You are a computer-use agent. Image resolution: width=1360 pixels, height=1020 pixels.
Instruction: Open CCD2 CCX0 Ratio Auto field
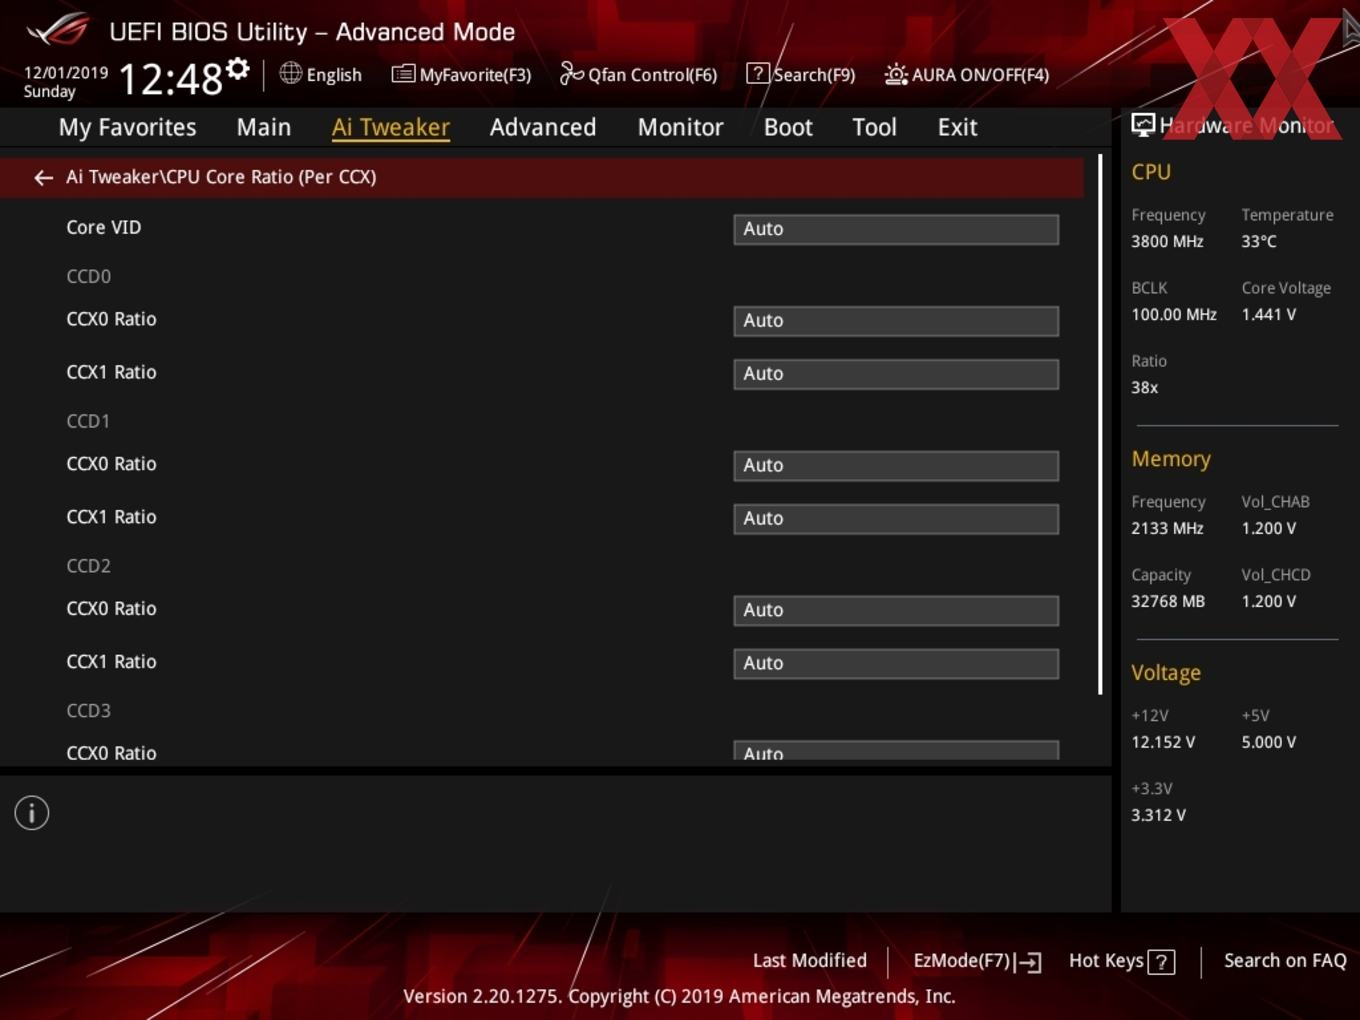(x=896, y=611)
